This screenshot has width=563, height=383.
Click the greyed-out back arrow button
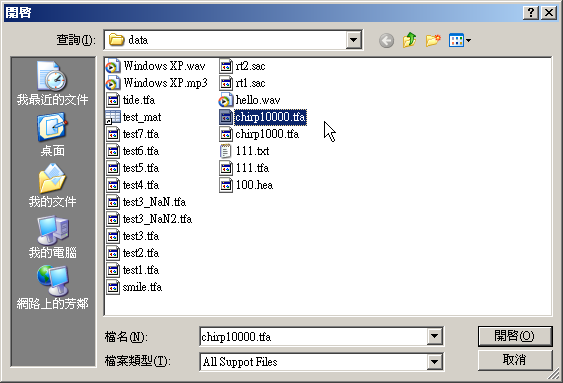click(386, 41)
